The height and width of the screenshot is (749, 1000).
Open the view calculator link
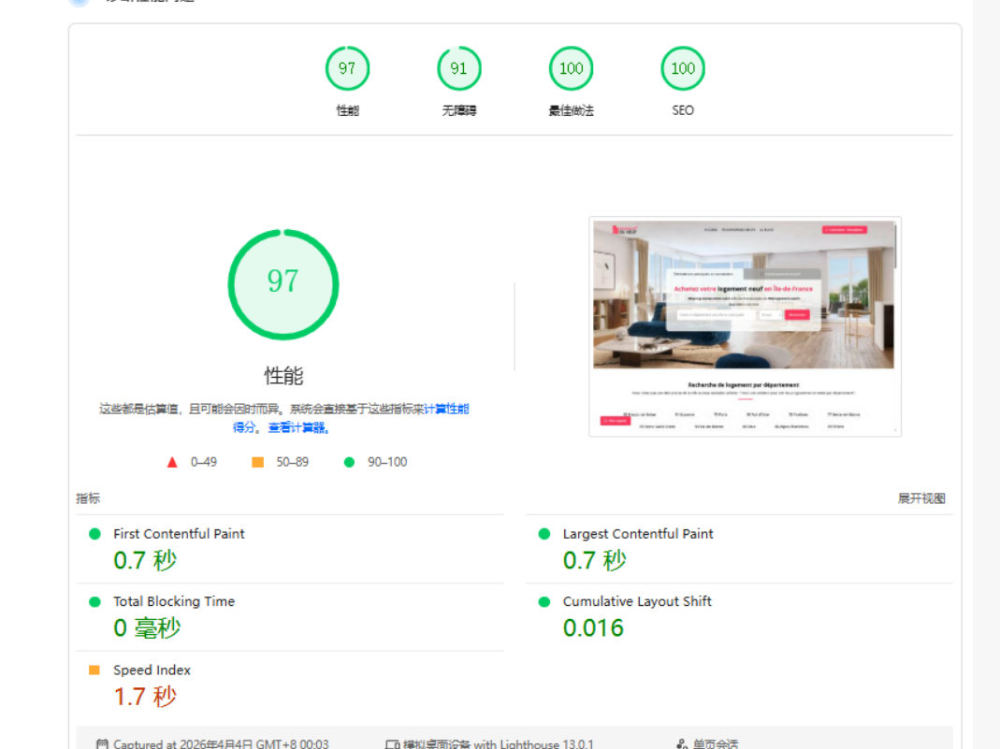point(298,427)
